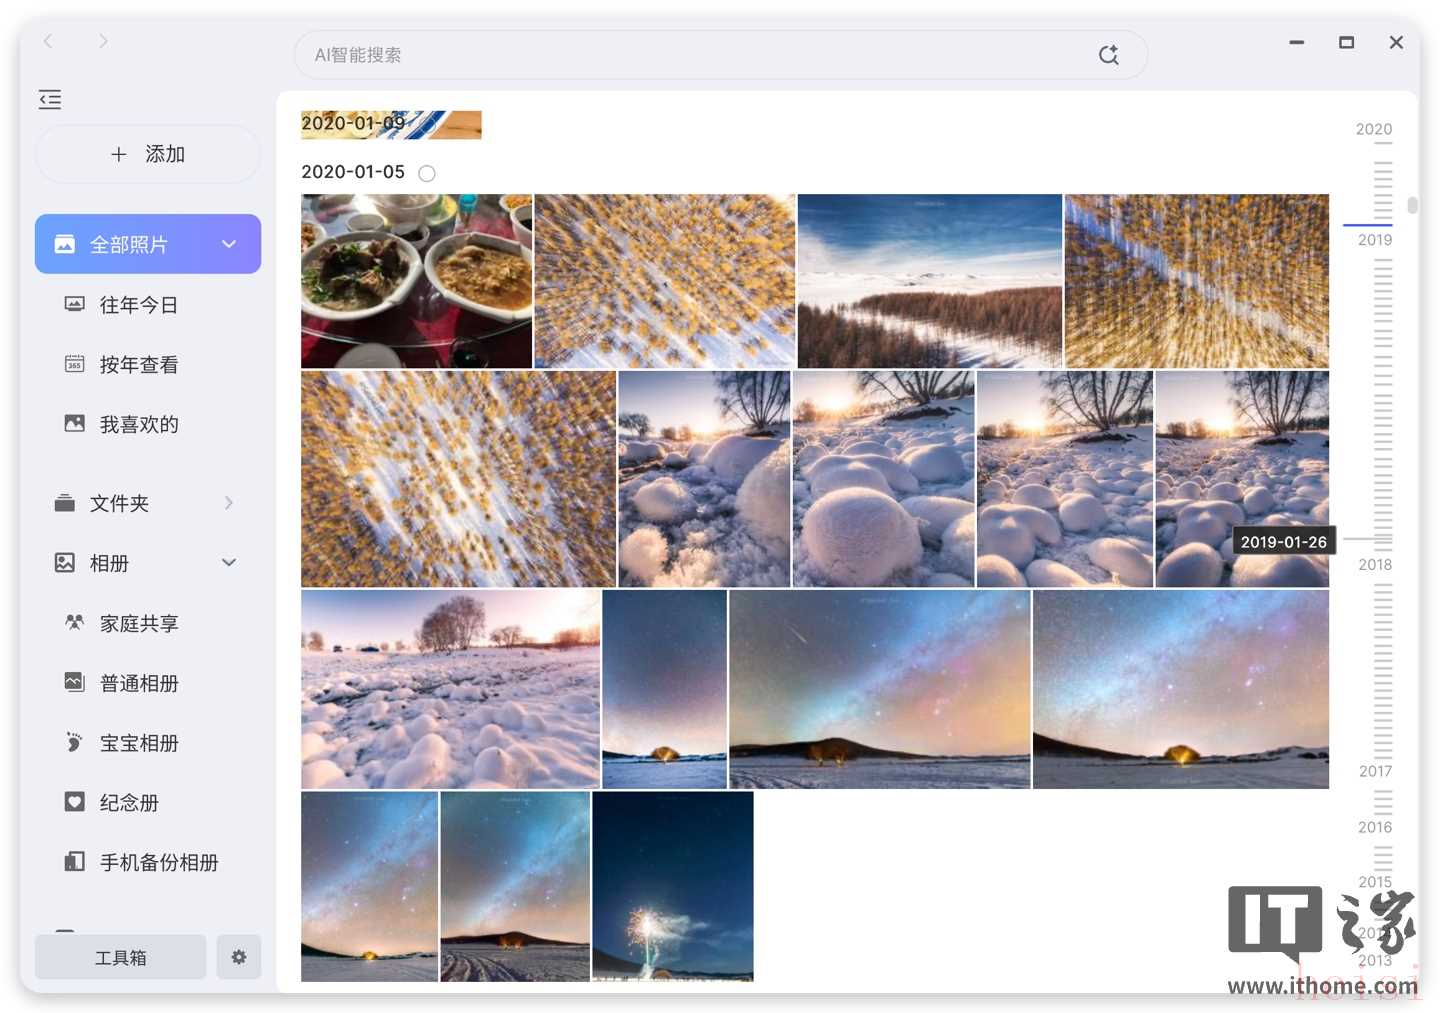
Task: Click the back navigation arrow
Action: tap(48, 41)
